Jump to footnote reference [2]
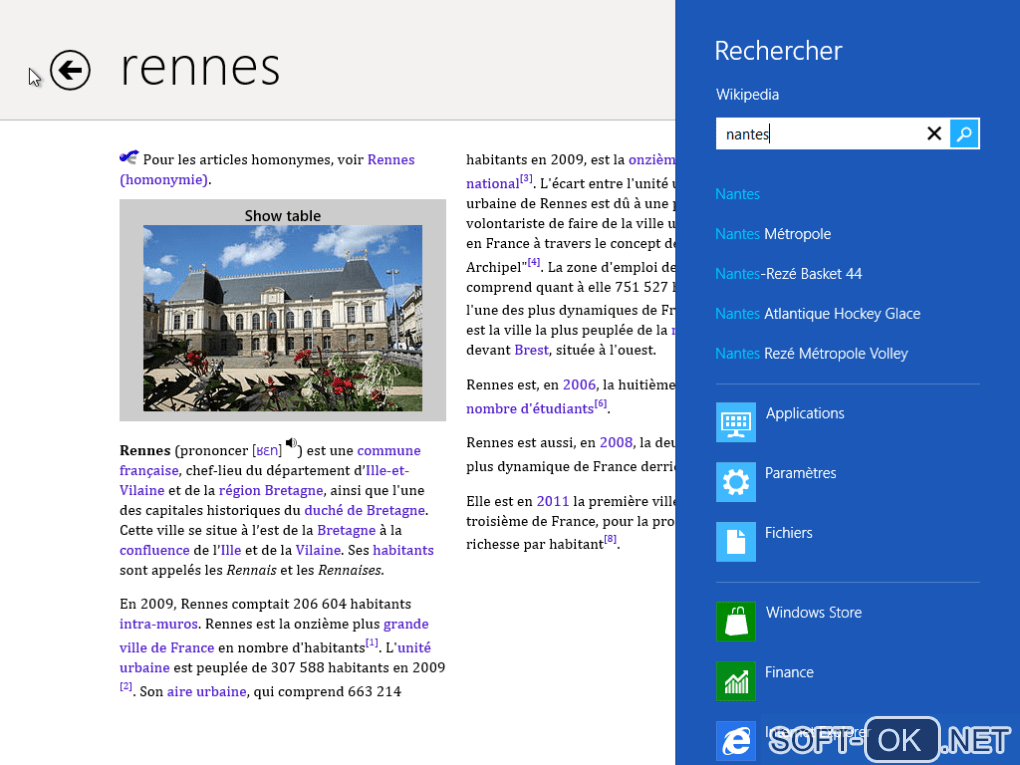The width and height of the screenshot is (1020, 765). pos(126,686)
